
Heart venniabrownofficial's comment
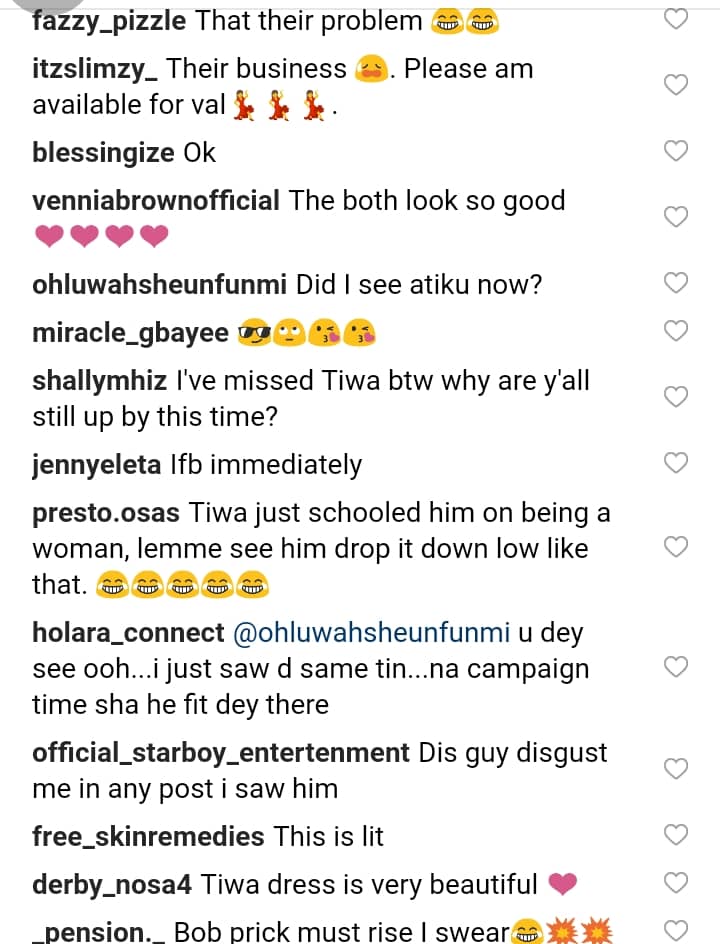coord(677,217)
